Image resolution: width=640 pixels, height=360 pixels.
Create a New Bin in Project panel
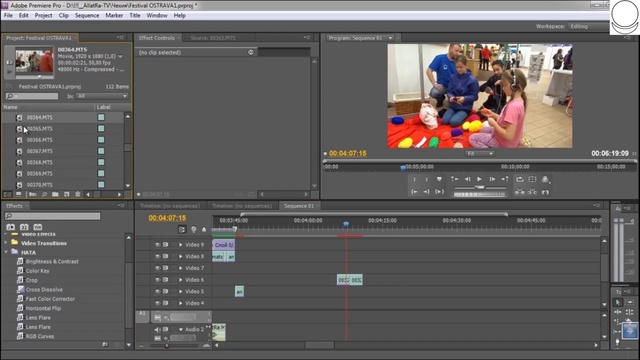pos(55,194)
